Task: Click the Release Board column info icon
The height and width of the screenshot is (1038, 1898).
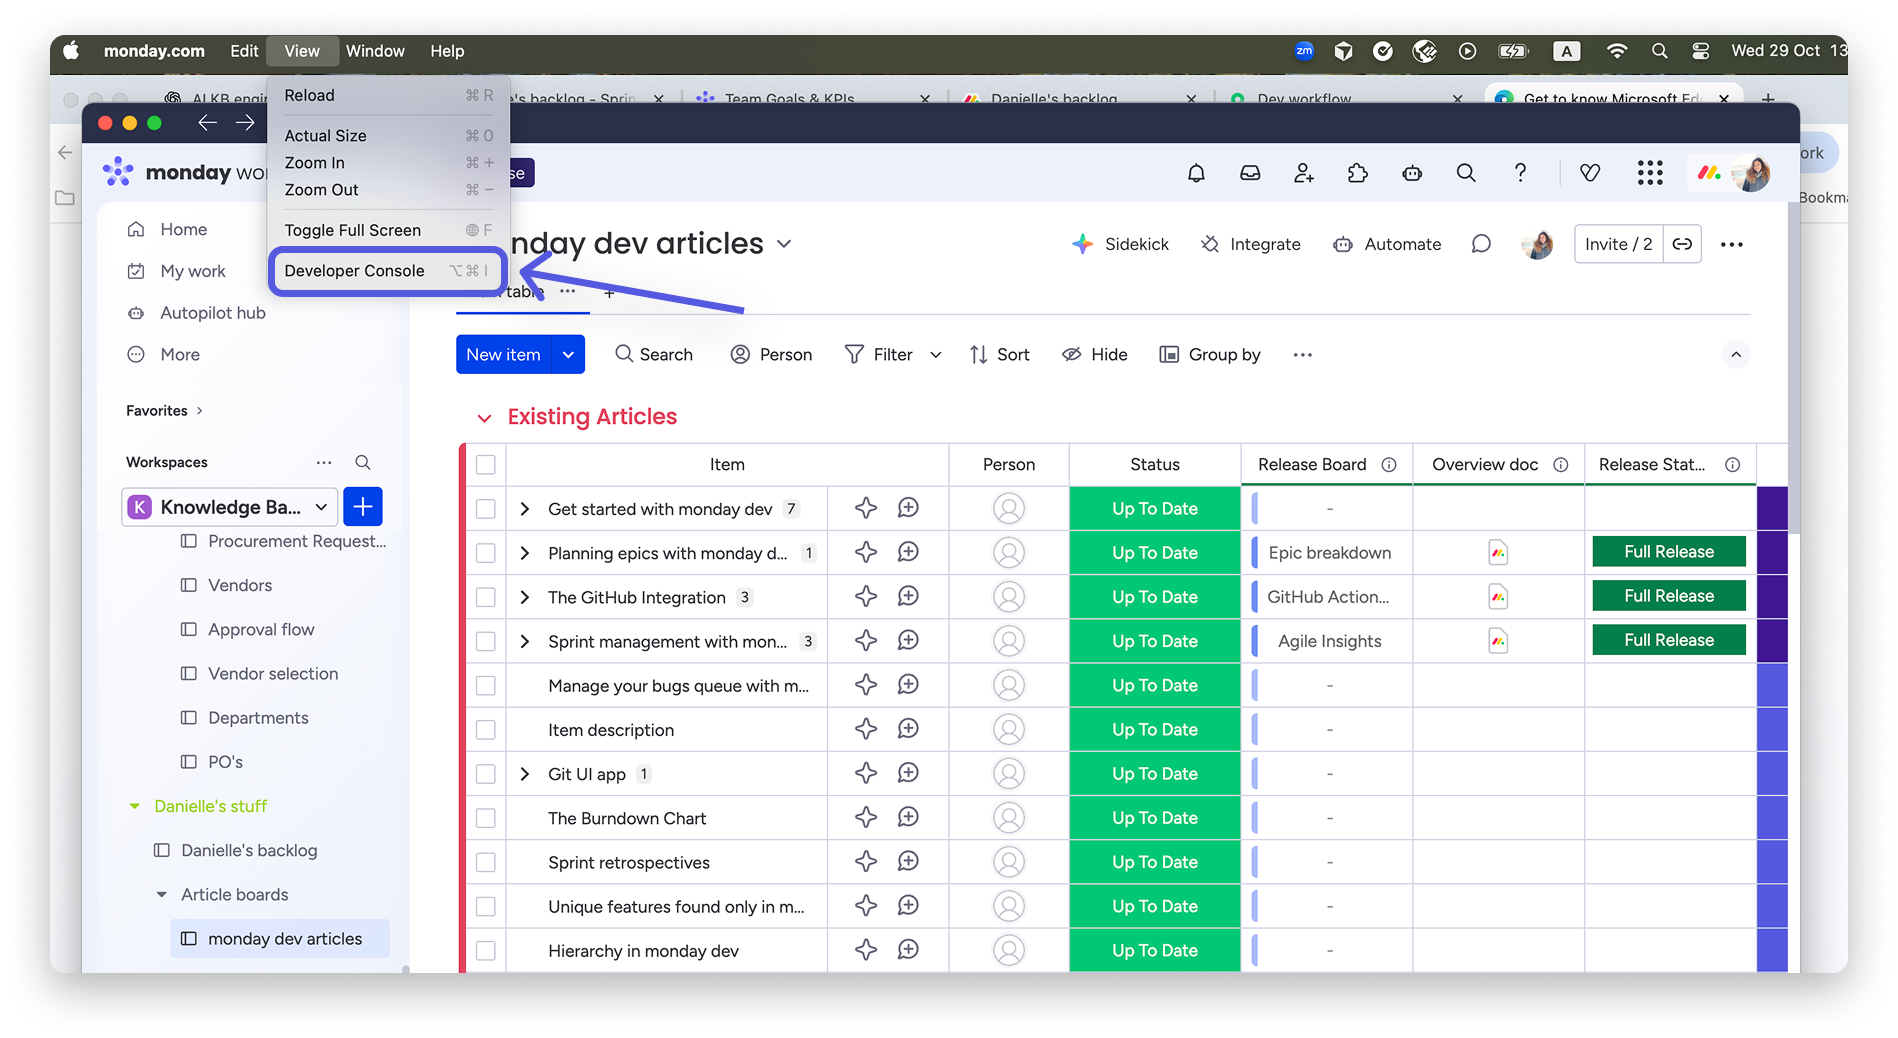Action: [1389, 465]
